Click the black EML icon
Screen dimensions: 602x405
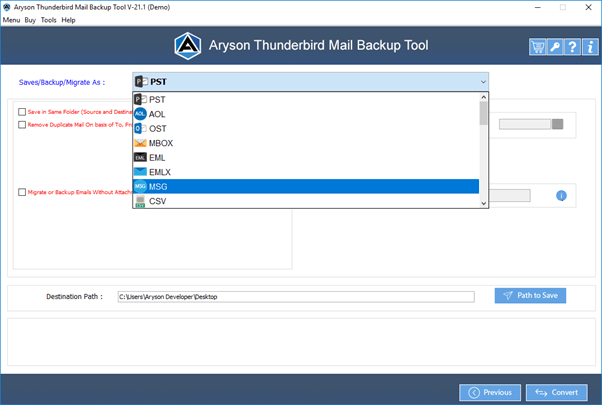(x=140, y=157)
